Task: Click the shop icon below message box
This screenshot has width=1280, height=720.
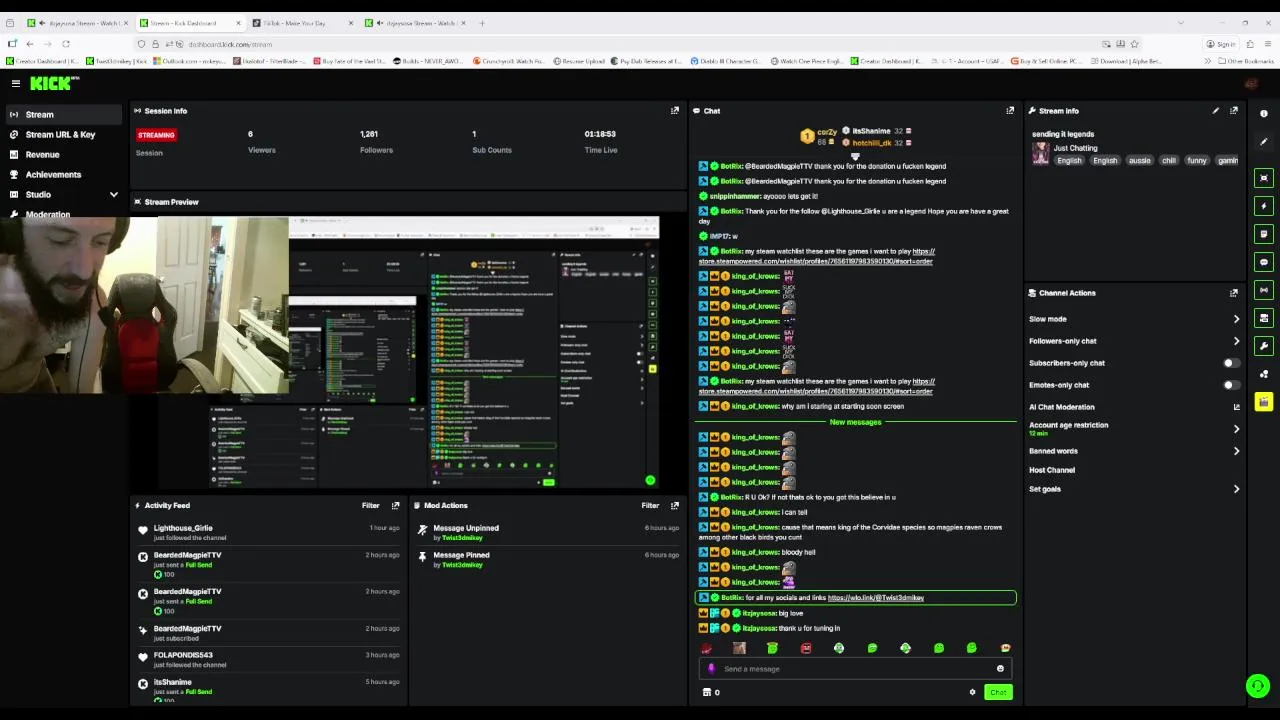Action: [x=707, y=692]
